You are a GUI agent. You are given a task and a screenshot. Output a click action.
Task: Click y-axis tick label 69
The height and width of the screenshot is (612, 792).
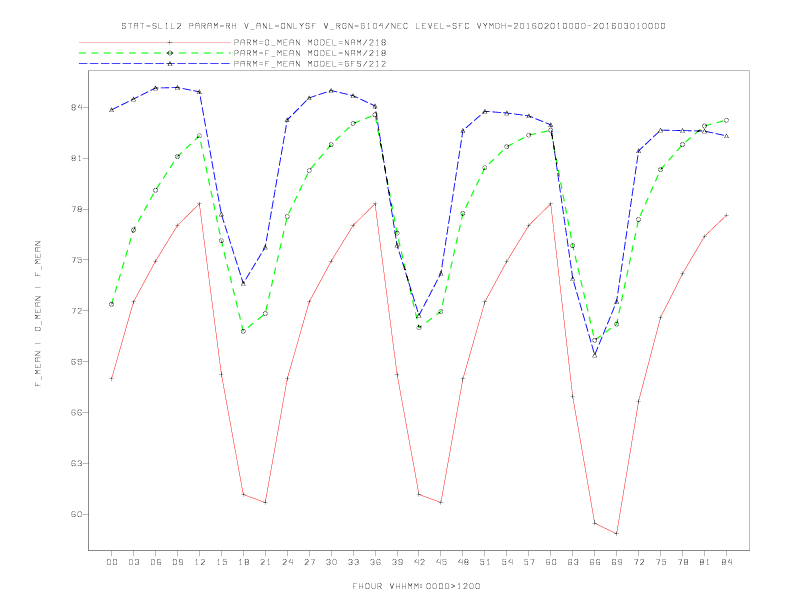[77, 362]
